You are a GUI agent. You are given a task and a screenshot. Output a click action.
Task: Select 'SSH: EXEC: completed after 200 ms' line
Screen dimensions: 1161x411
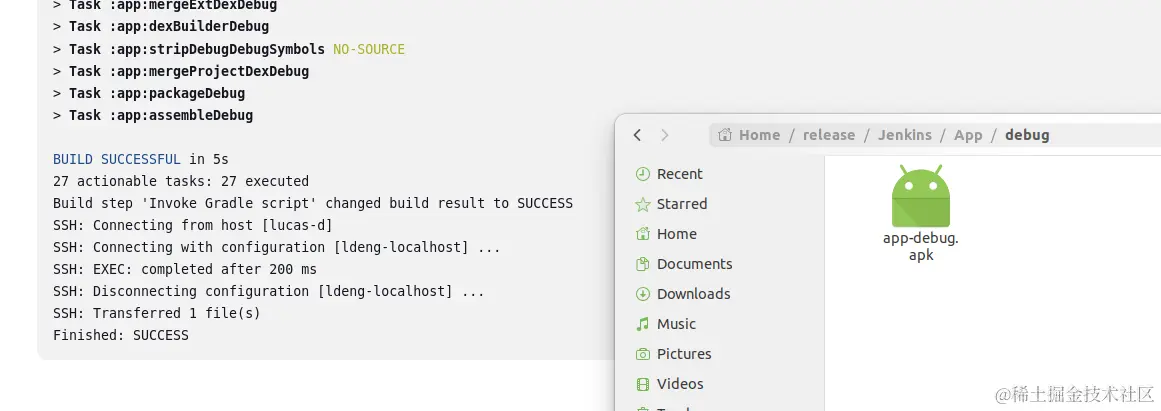[x=185, y=269]
